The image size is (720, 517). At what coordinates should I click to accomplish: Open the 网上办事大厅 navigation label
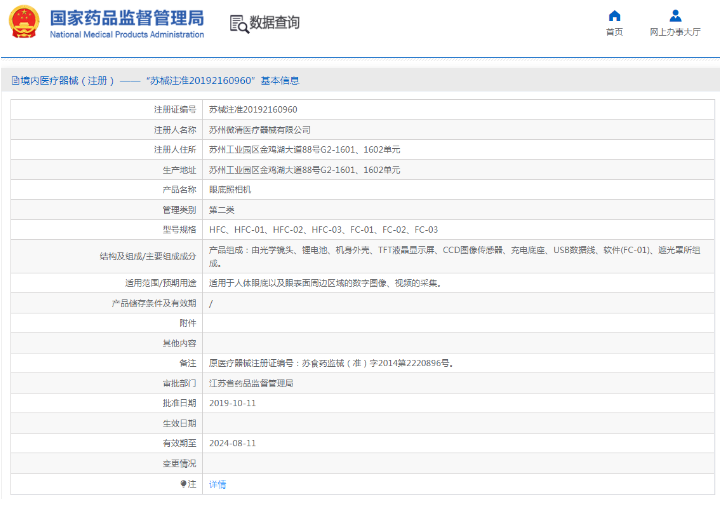(675, 33)
